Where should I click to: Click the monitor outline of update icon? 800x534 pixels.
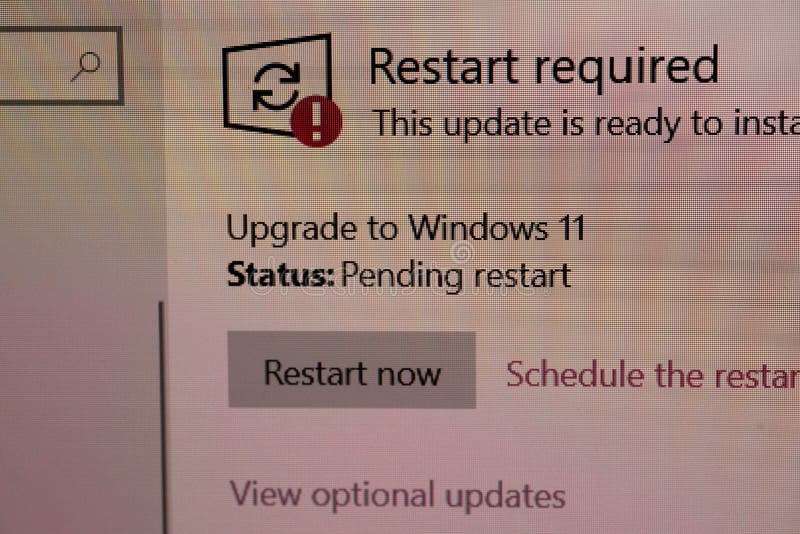[278, 85]
